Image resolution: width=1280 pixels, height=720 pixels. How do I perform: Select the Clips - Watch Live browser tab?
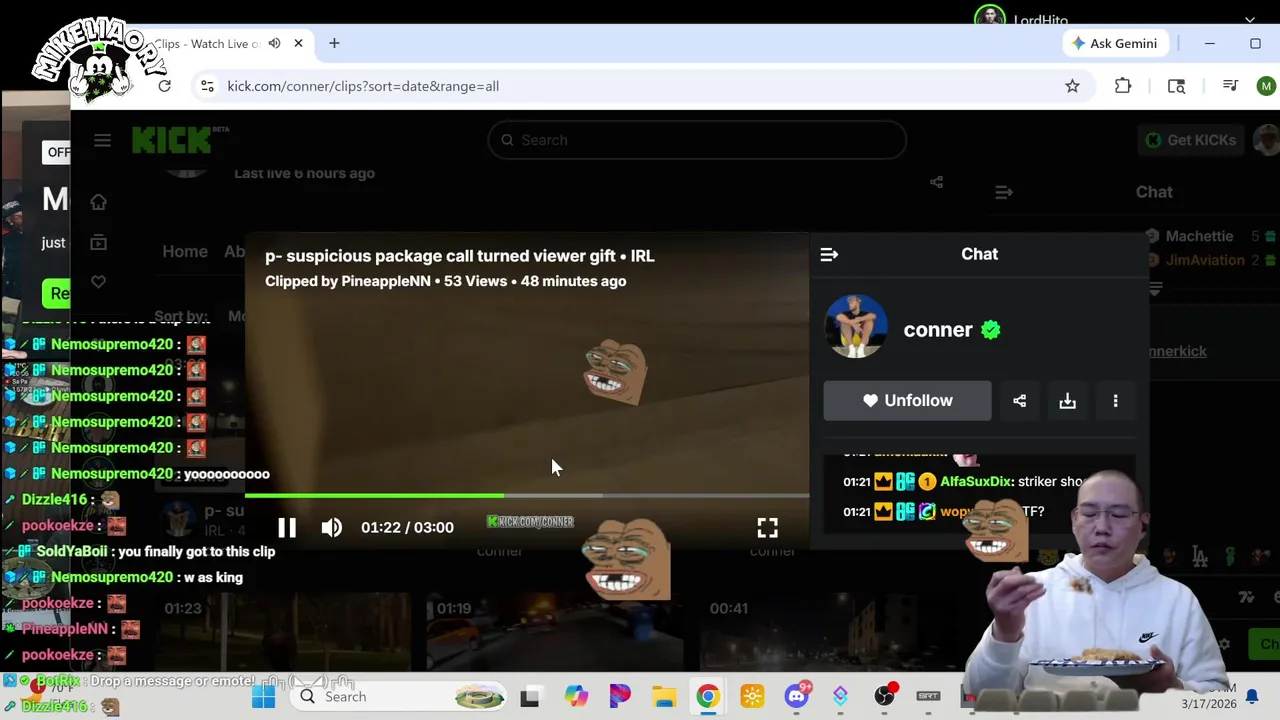[207, 43]
